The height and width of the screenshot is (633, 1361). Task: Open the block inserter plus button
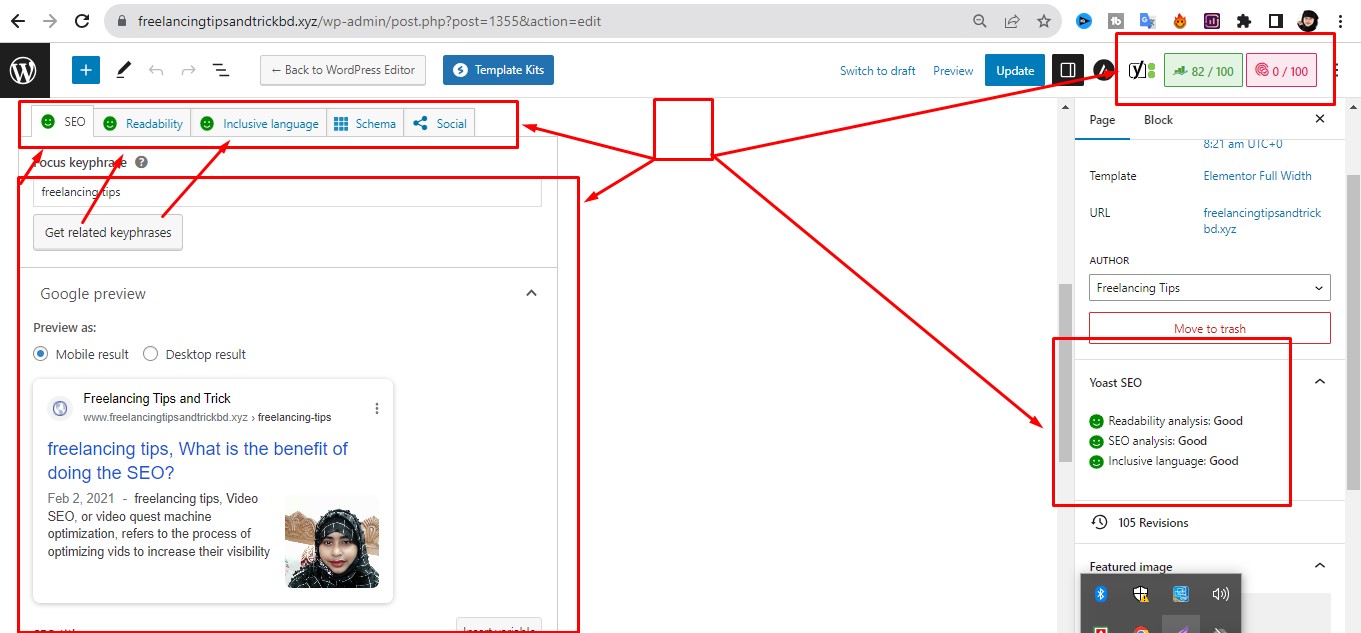(86, 70)
